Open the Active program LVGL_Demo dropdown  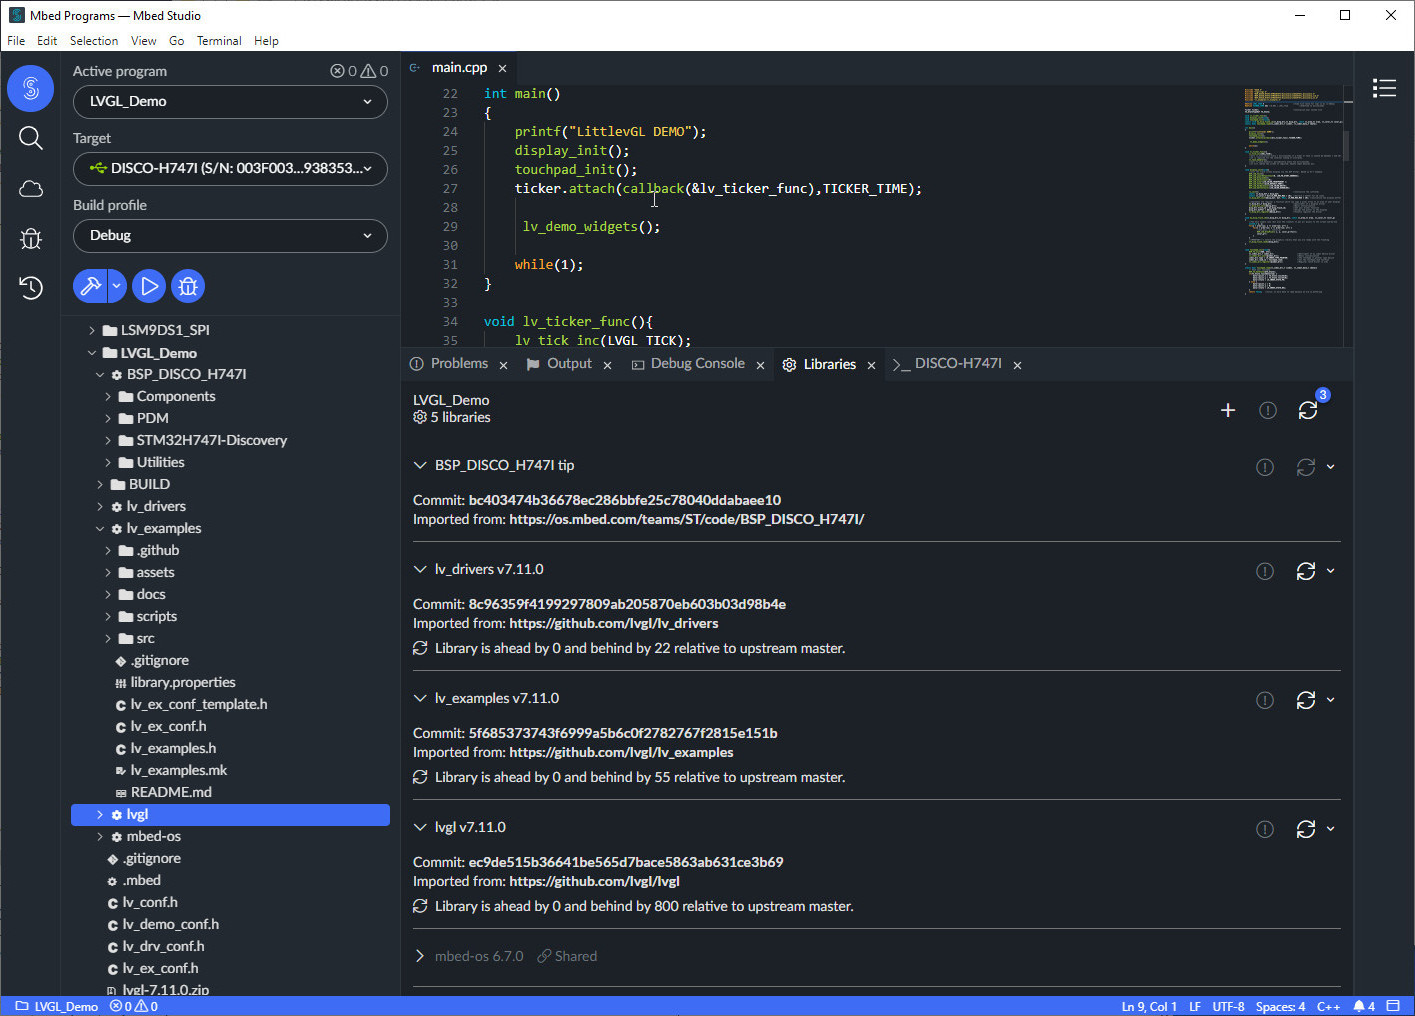[230, 102]
